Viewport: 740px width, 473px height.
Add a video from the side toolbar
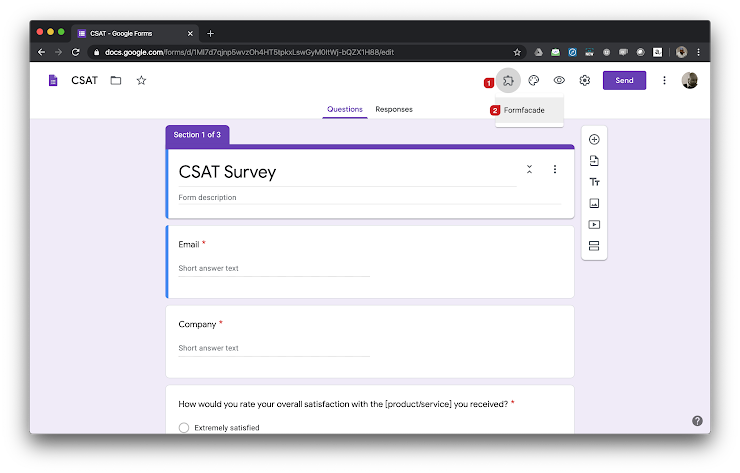coord(594,225)
